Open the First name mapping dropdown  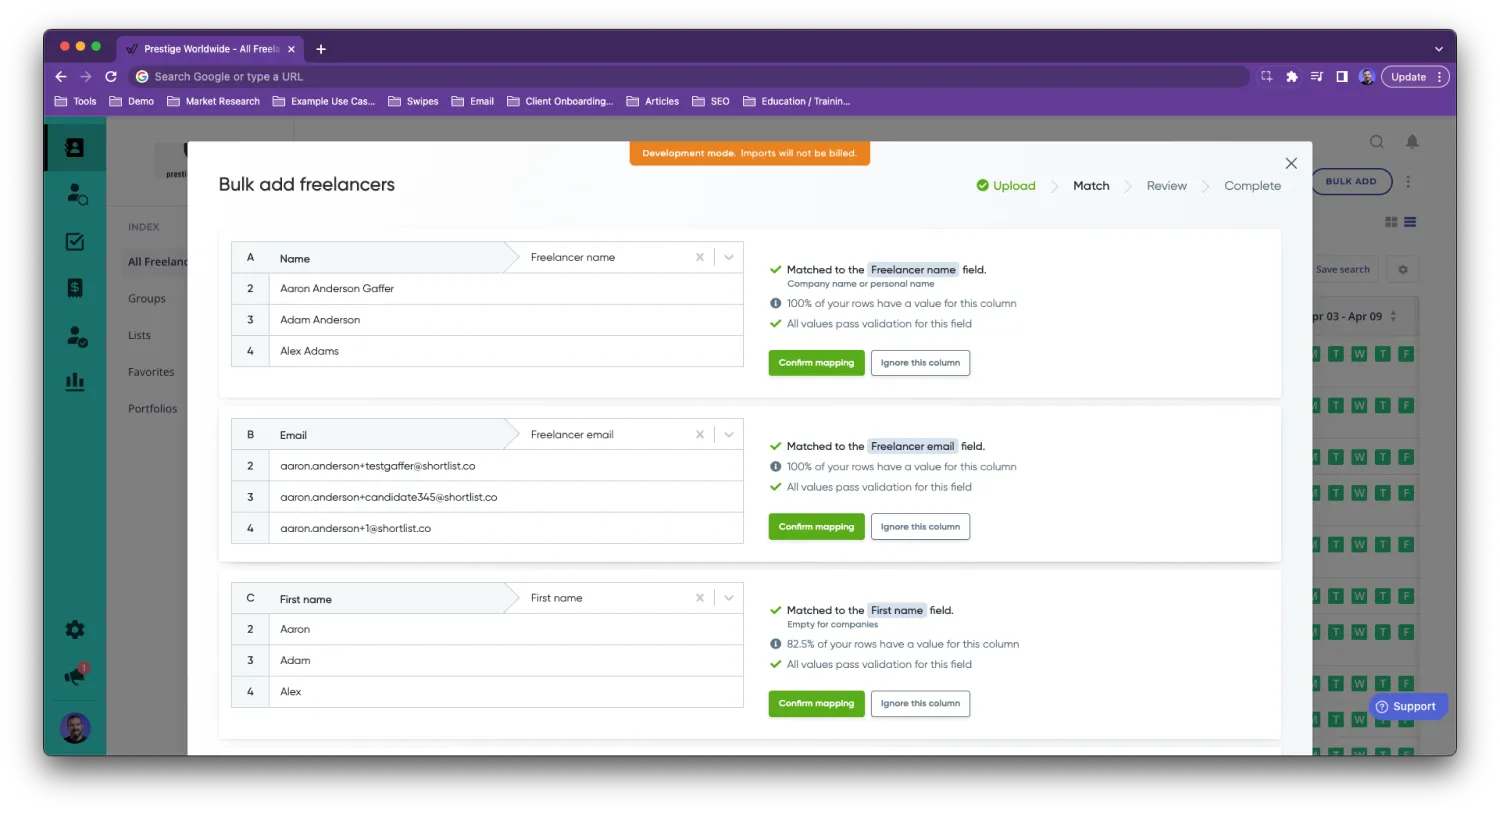pos(728,597)
